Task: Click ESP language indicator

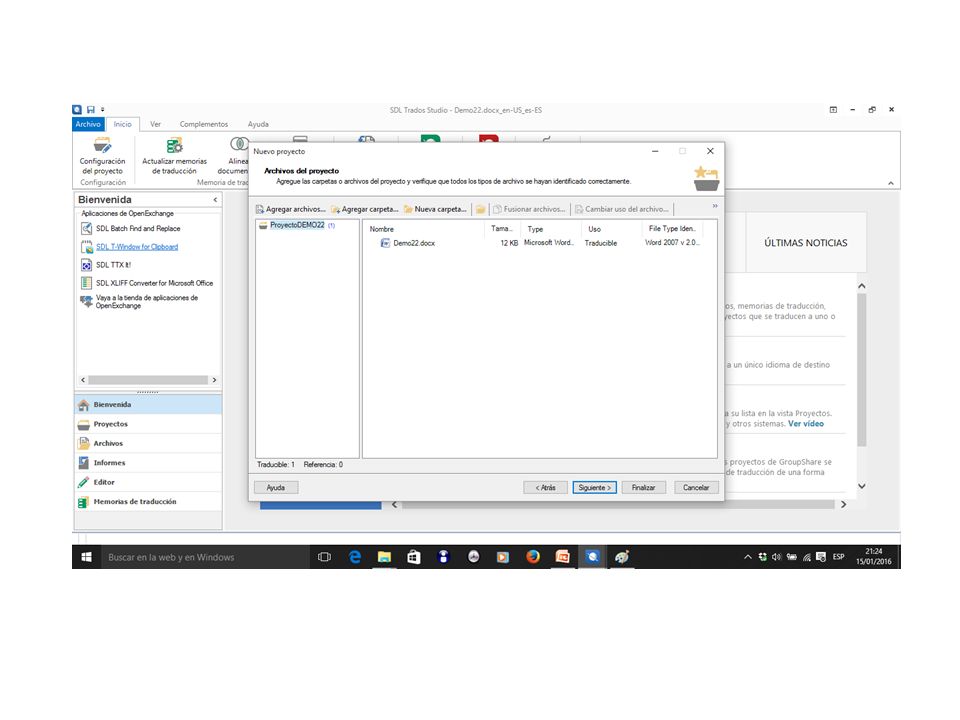Action: [838, 557]
